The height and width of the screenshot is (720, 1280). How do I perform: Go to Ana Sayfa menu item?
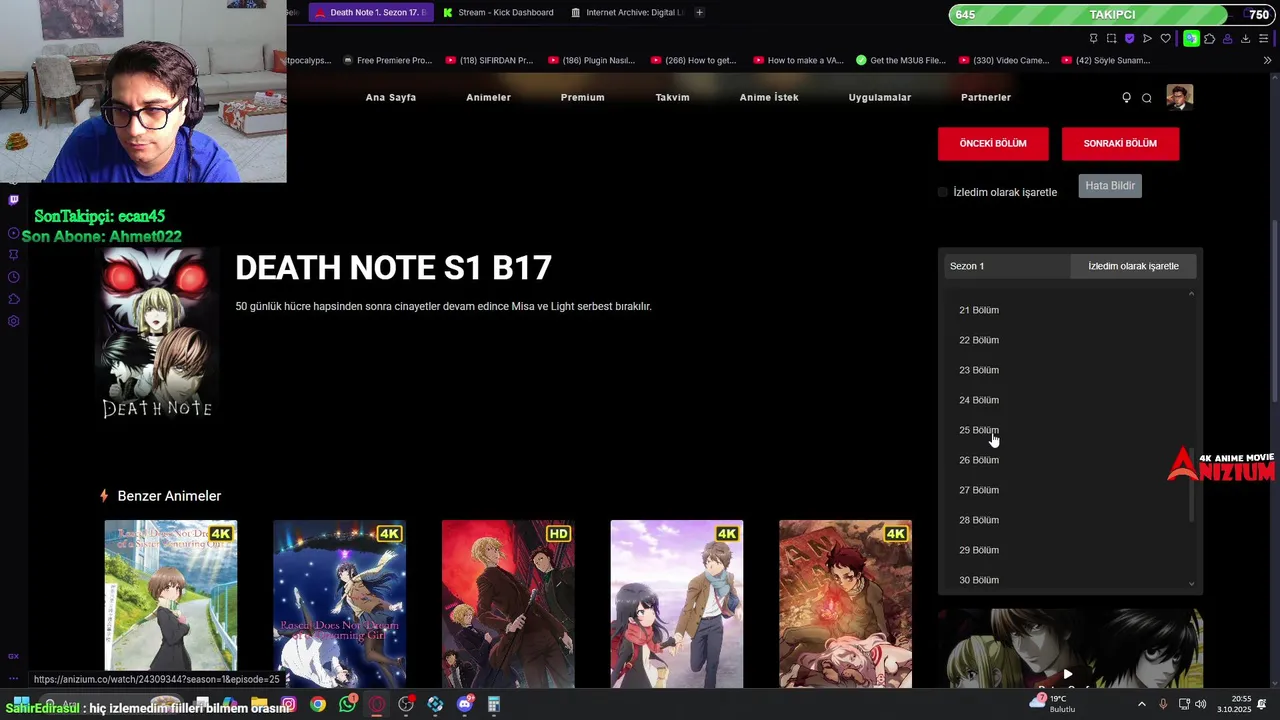391,97
